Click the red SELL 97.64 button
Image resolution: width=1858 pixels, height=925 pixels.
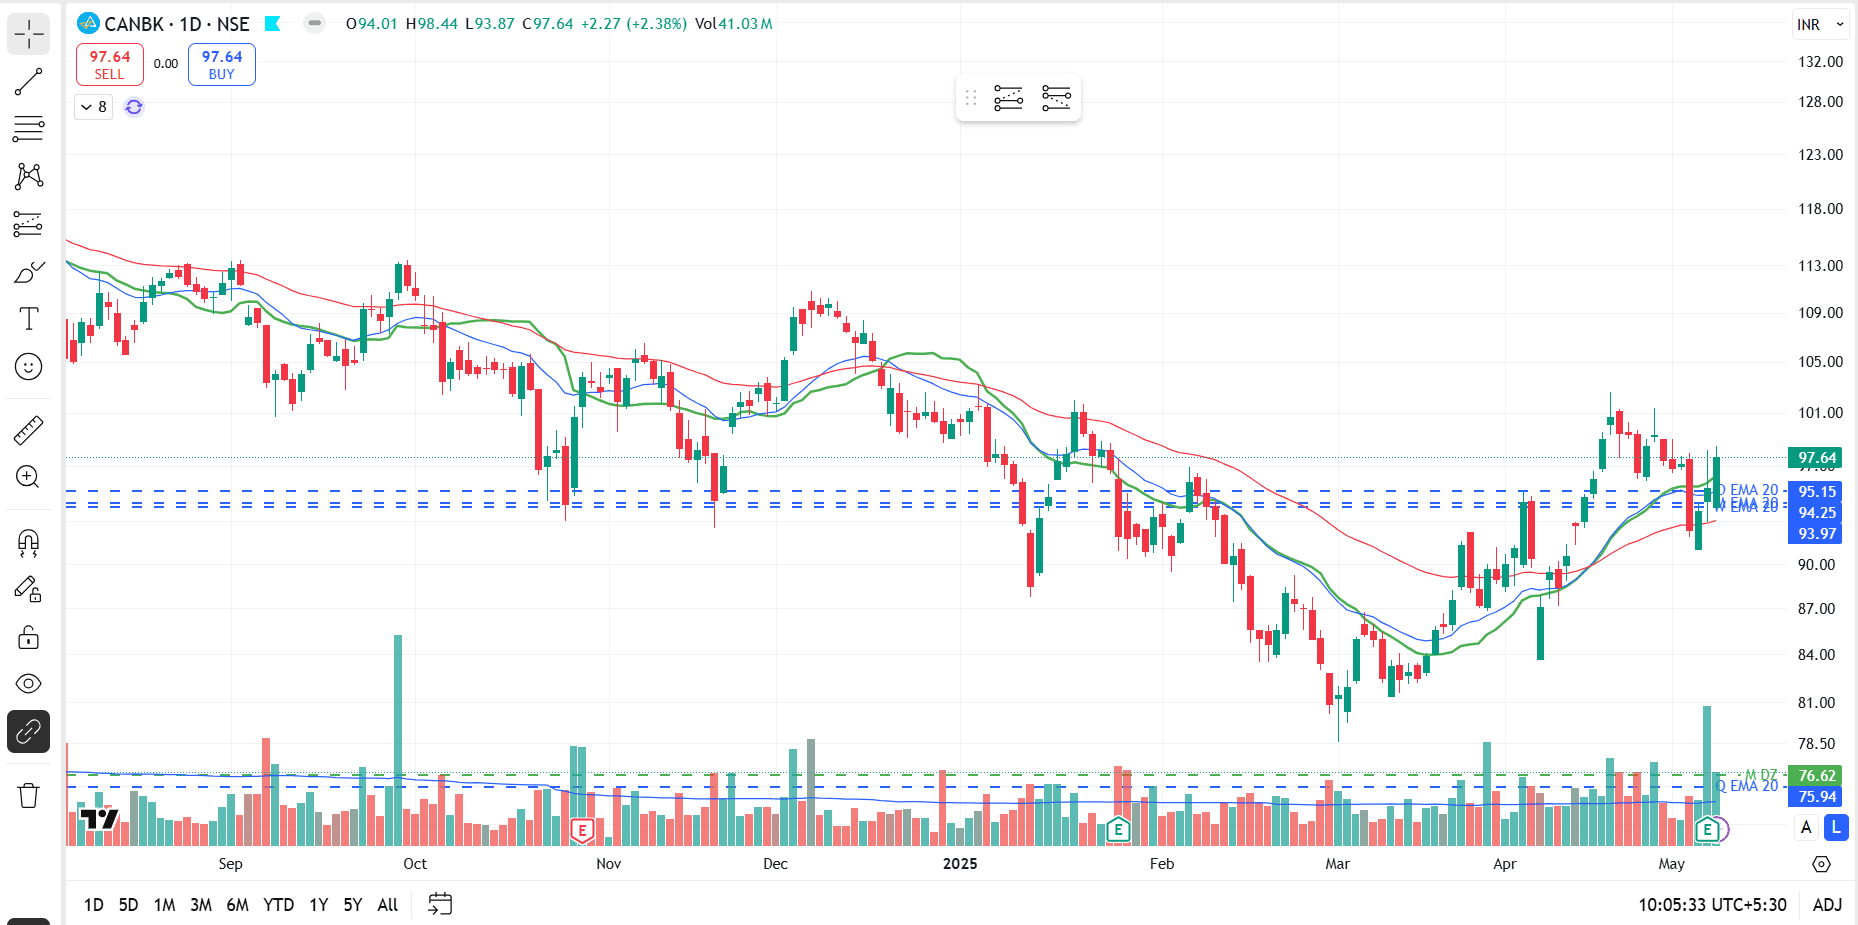[x=110, y=65]
